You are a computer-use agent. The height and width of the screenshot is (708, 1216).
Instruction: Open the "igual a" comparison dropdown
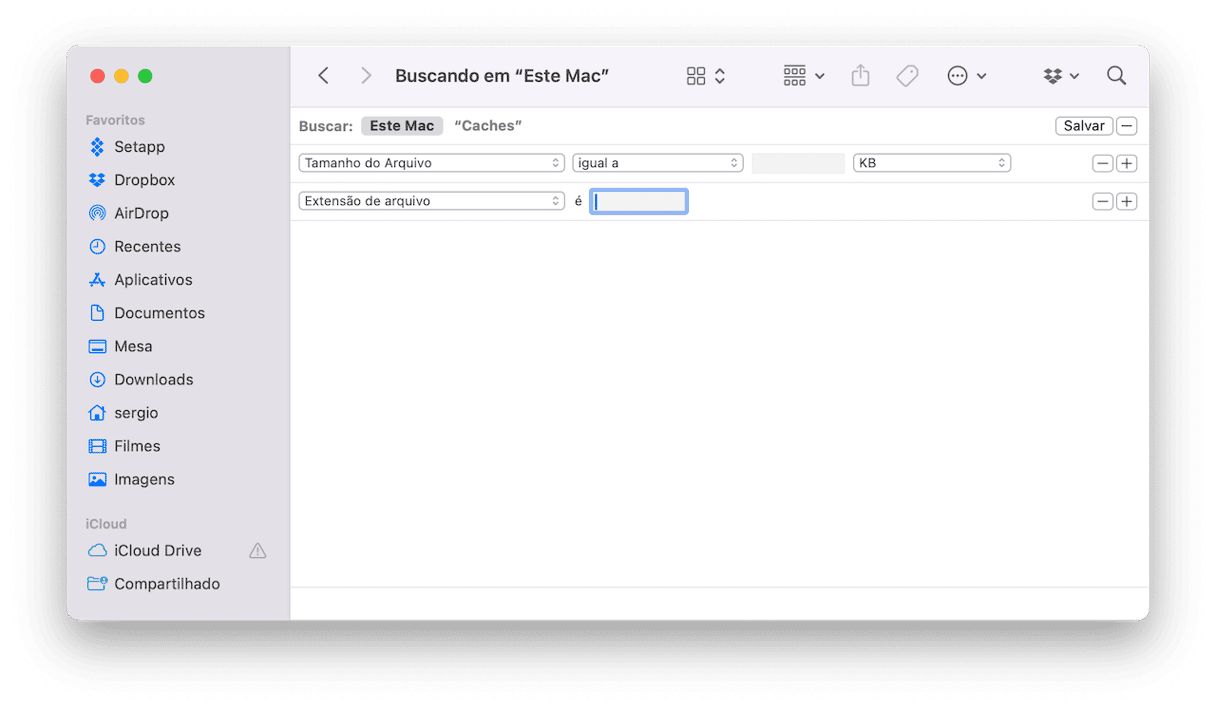[x=657, y=163]
